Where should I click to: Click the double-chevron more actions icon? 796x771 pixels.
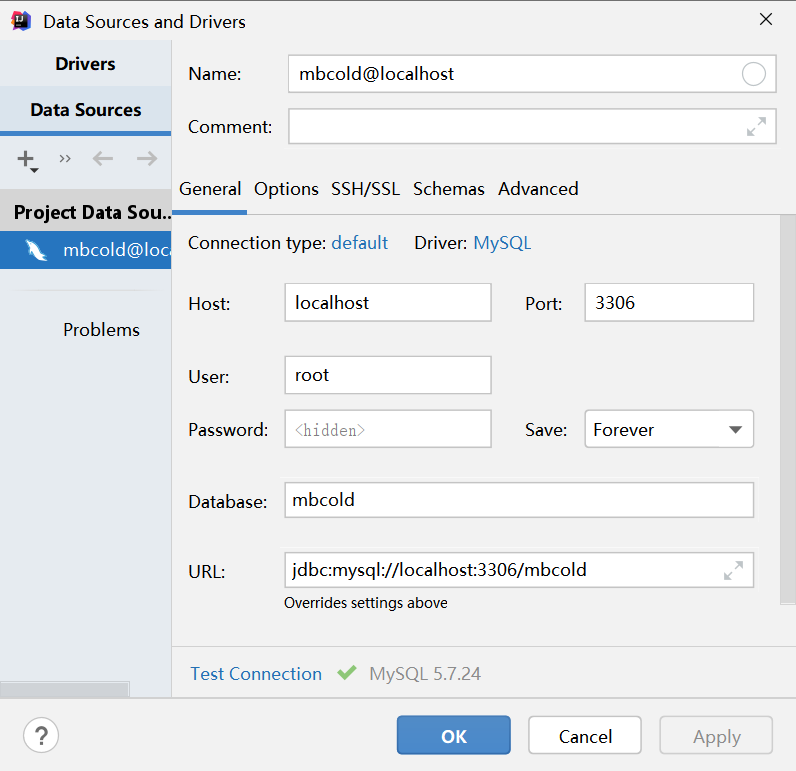(x=65, y=158)
